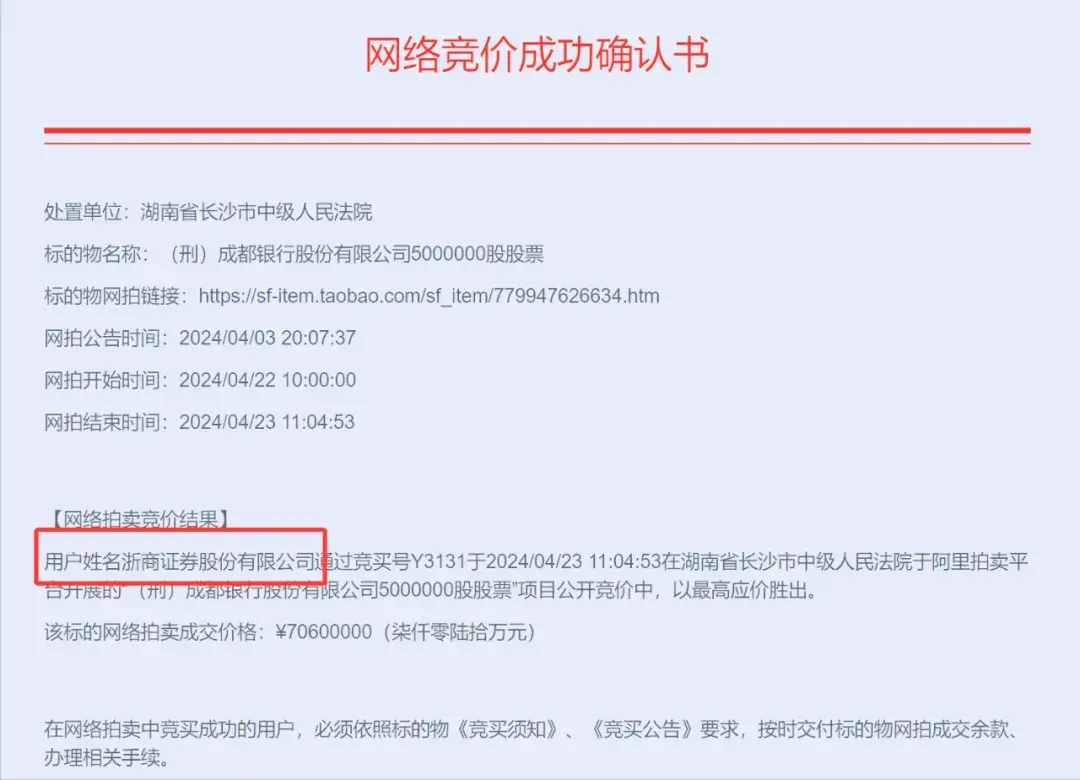Click the thick red divider line
The width and height of the screenshot is (1080, 780).
537,130
